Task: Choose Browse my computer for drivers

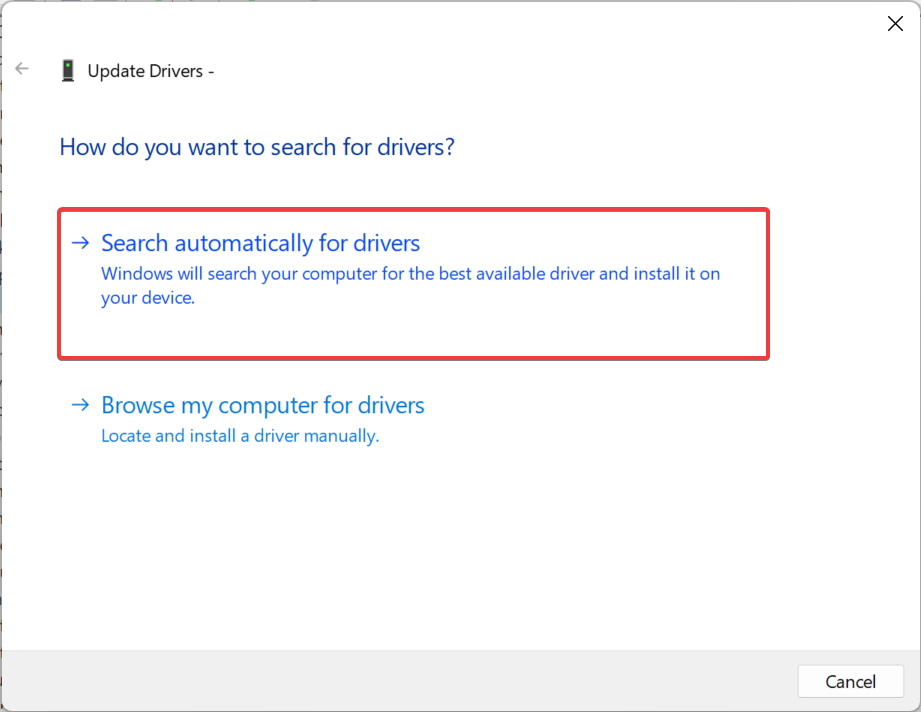Action: pyautogui.click(x=263, y=405)
